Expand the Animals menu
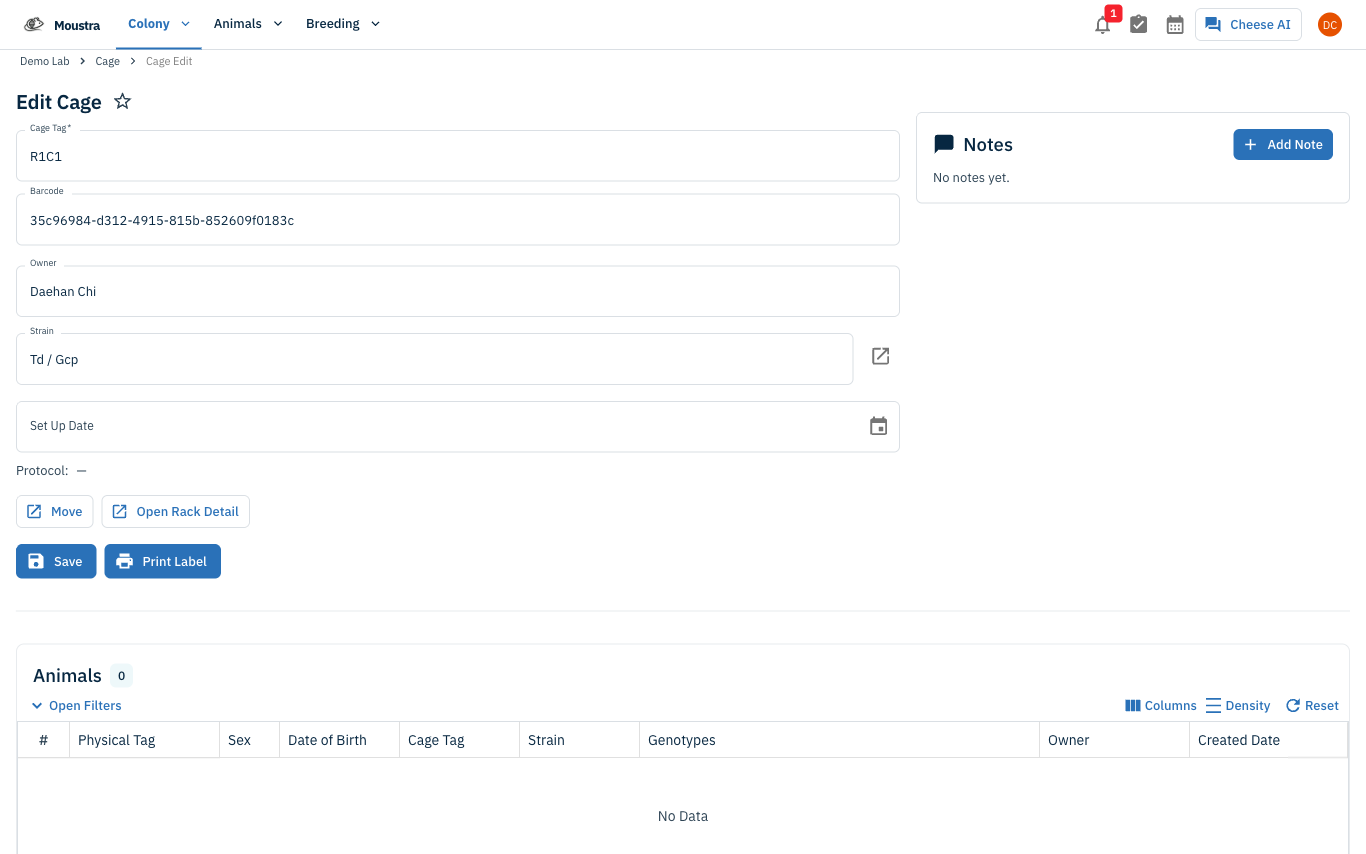1366x854 pixels. point(248,24)
